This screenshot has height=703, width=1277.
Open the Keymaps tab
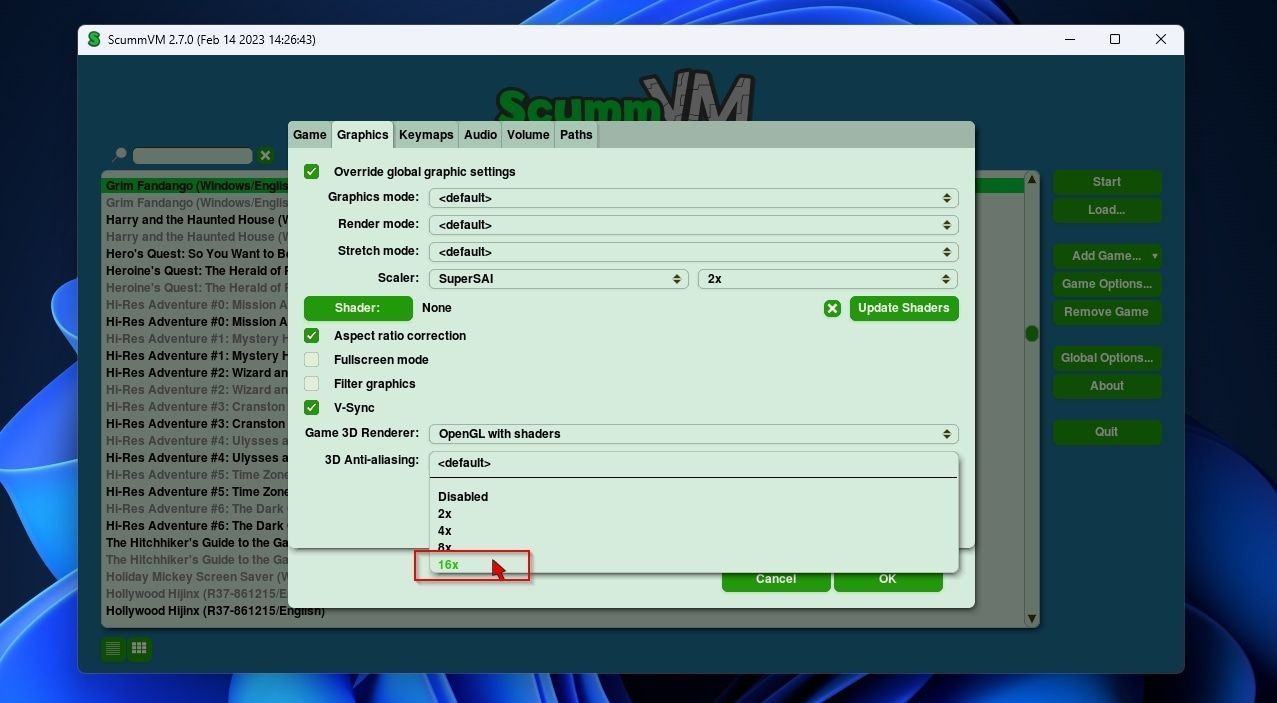tap(426, 135)
